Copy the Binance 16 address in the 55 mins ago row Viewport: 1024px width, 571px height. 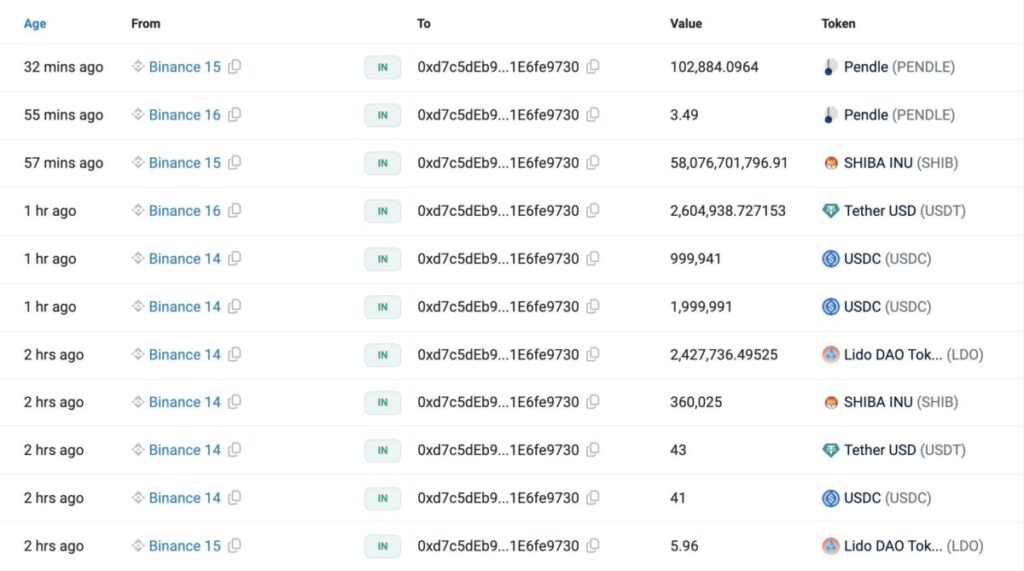click(234, 115)
